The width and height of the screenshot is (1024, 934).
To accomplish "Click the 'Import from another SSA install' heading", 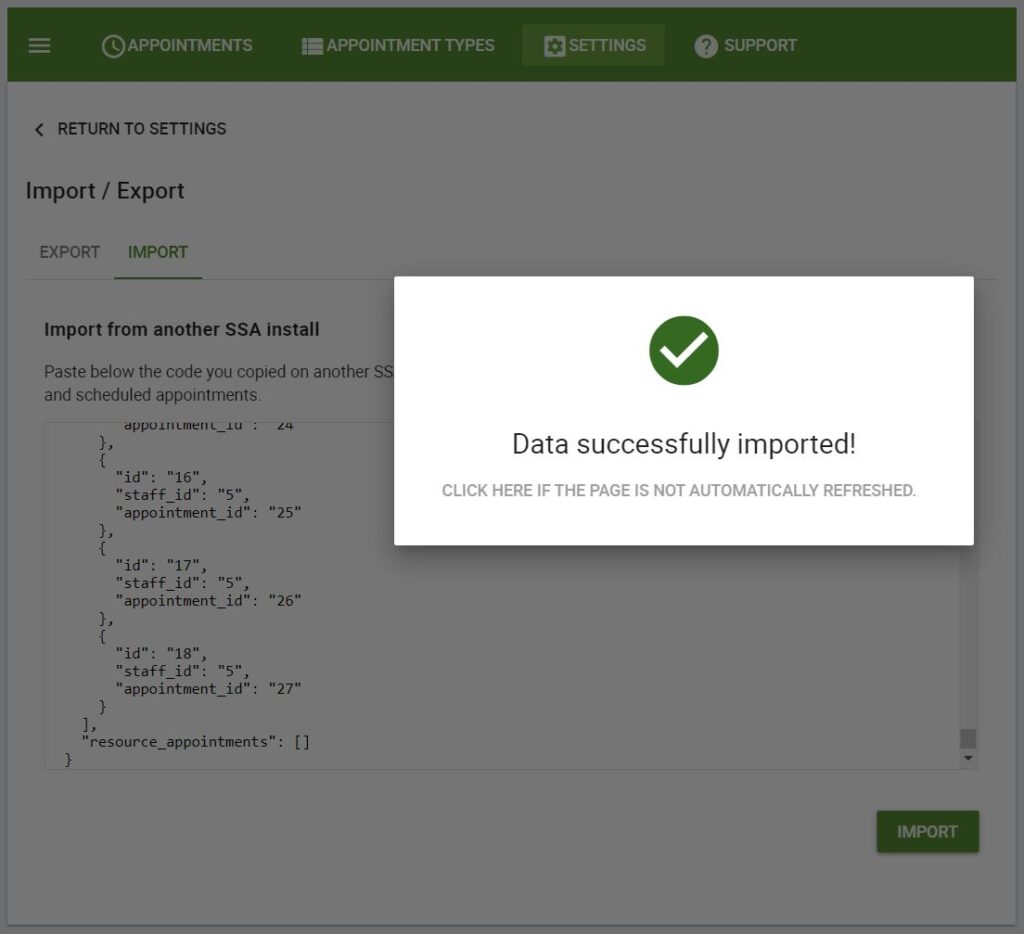I will (182, 329).
